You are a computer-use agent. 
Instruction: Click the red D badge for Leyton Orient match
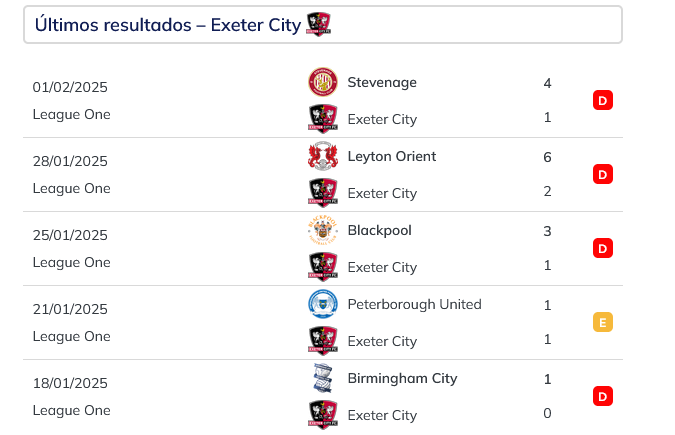click(603, 174)
